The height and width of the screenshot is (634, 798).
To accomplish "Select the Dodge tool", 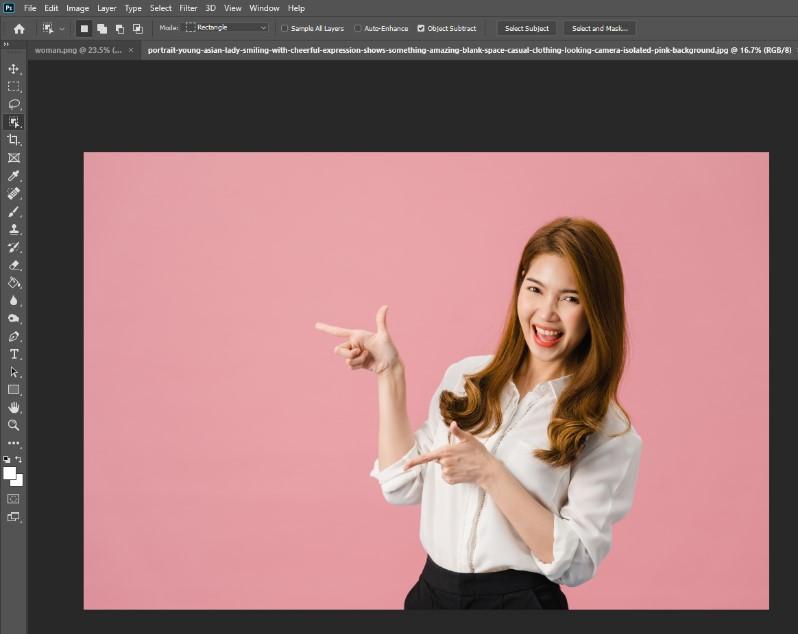I will [14, 319].
